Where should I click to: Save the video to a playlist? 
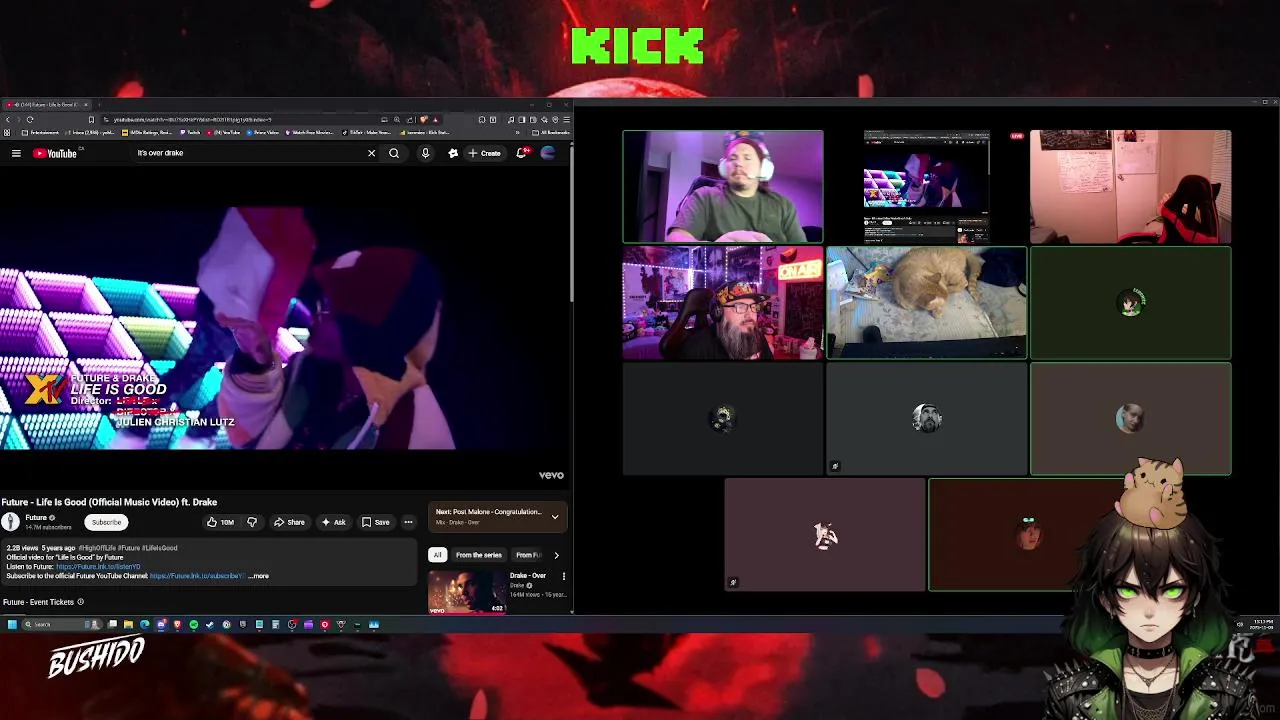tap(376, 522)
